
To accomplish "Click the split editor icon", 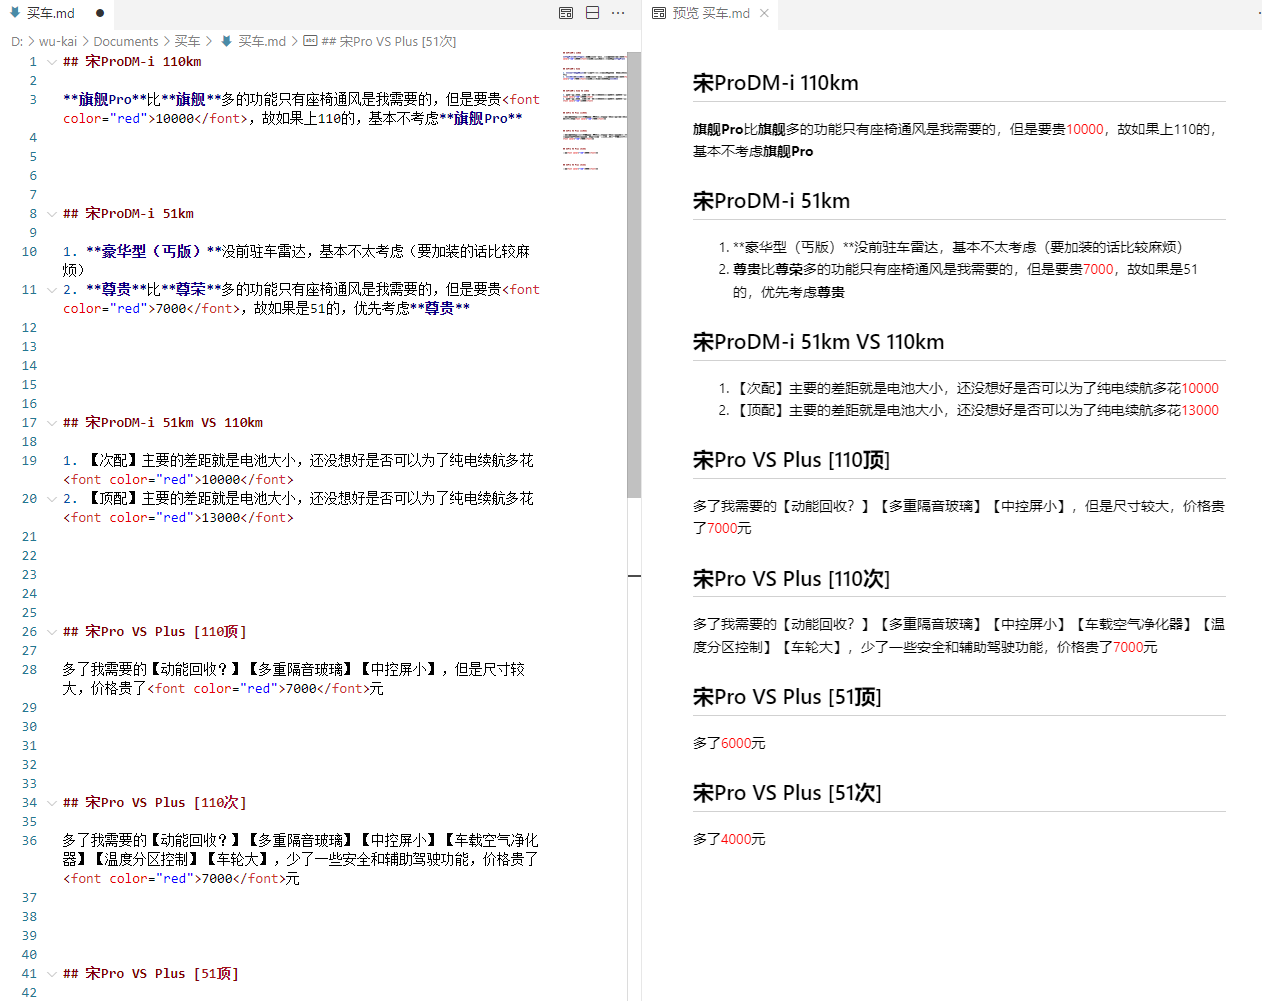I will coord(592,13).
